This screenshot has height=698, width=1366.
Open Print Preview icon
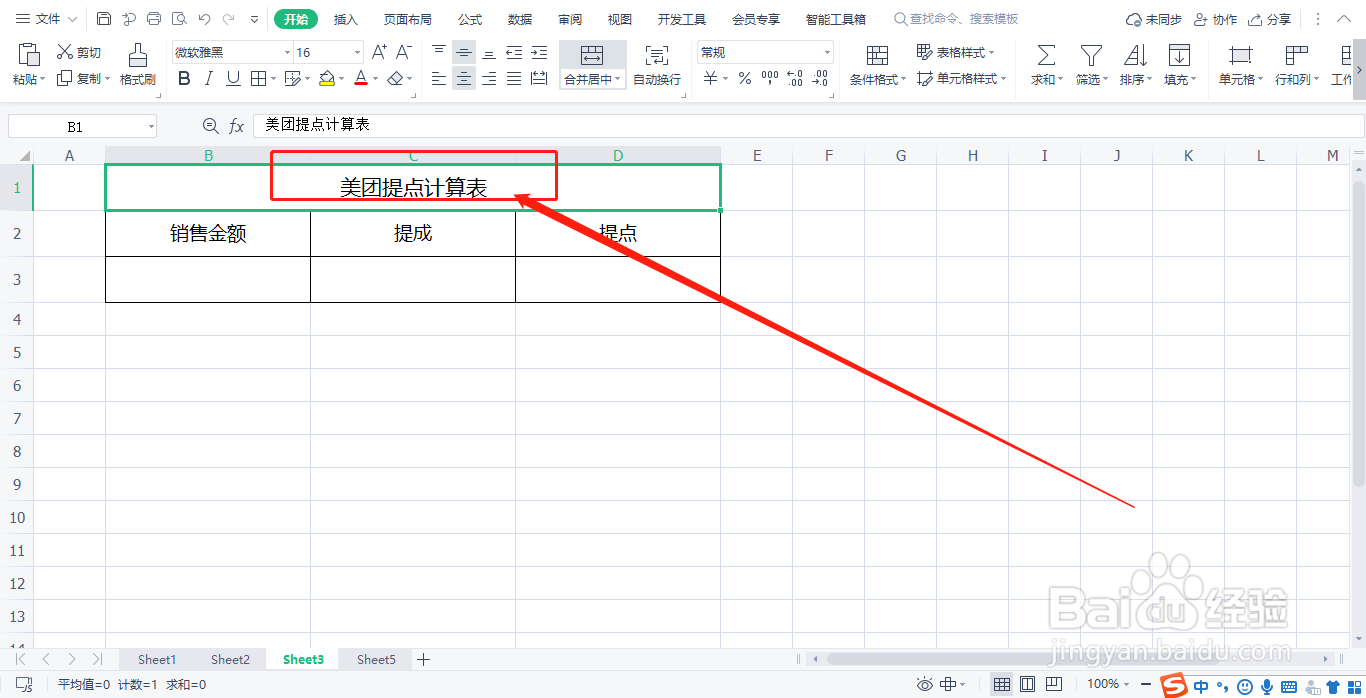179,19
